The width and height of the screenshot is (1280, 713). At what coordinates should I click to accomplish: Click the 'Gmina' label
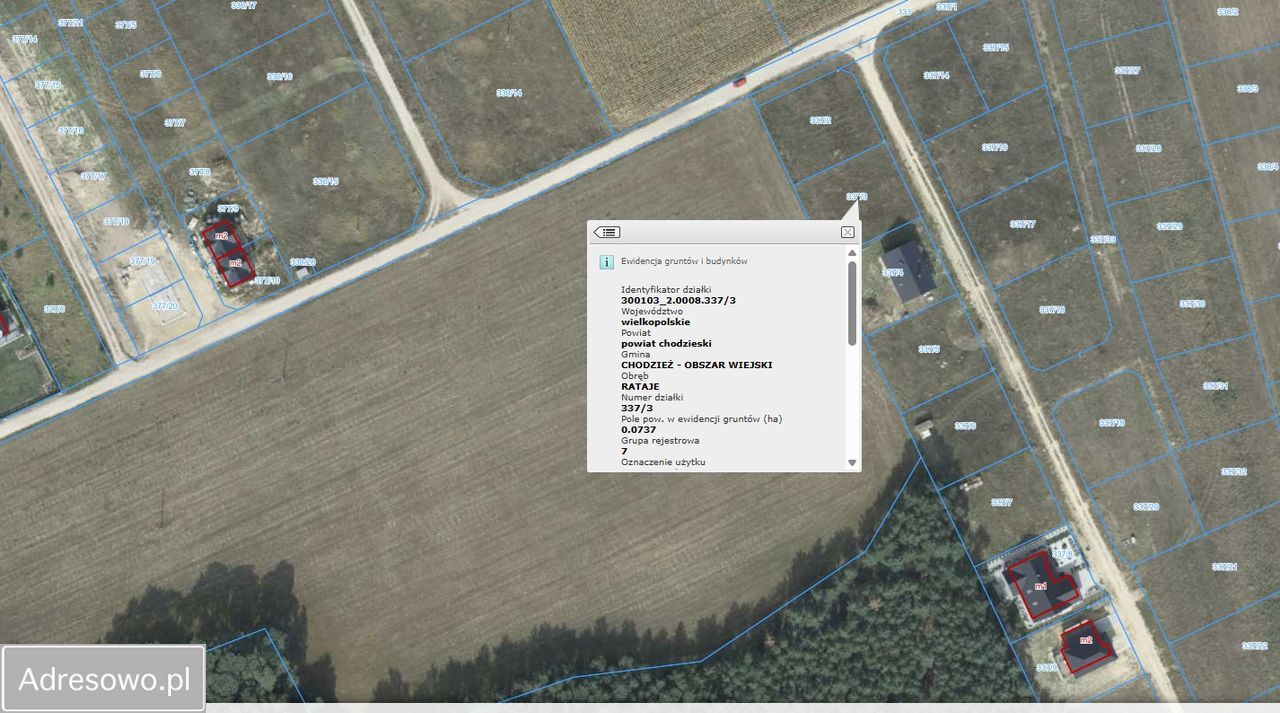pyautogui.click(x=635, y=354)
